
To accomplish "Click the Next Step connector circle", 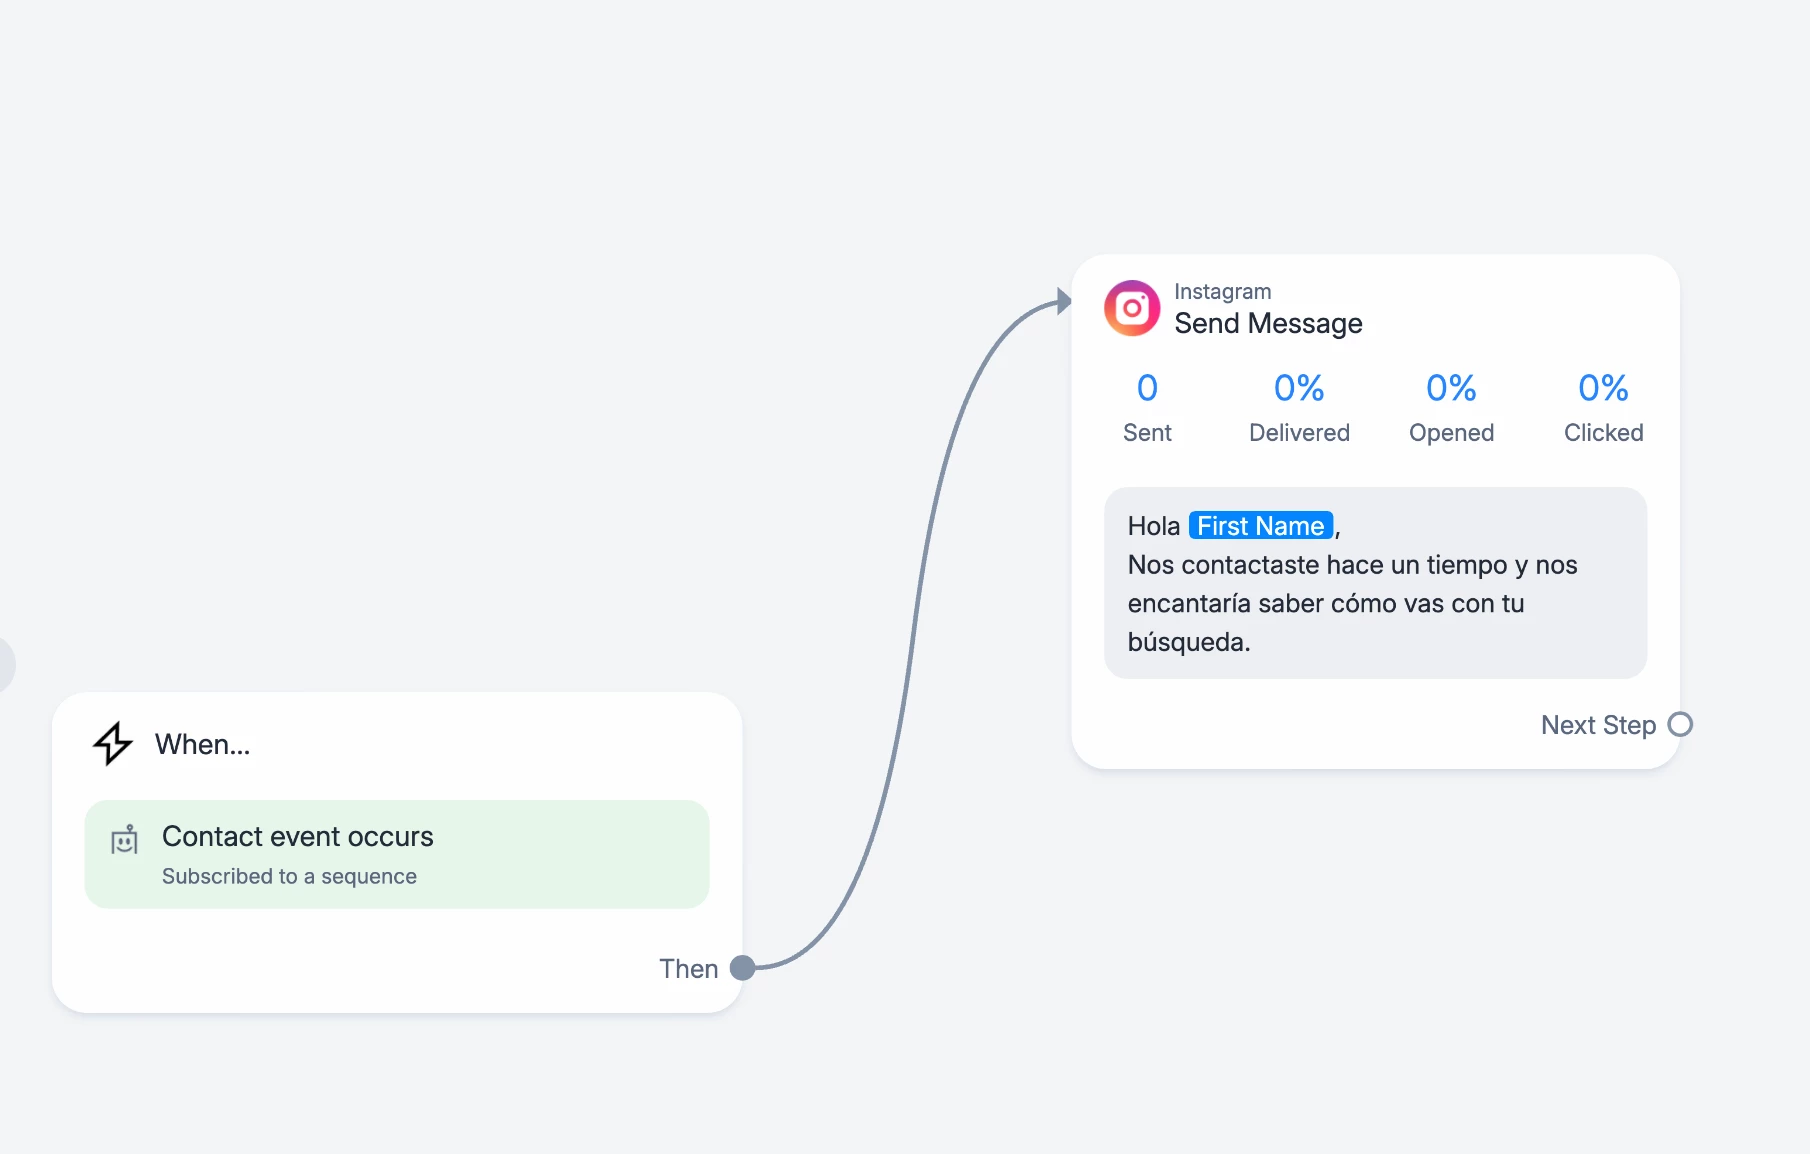I will coord(1681,724).
